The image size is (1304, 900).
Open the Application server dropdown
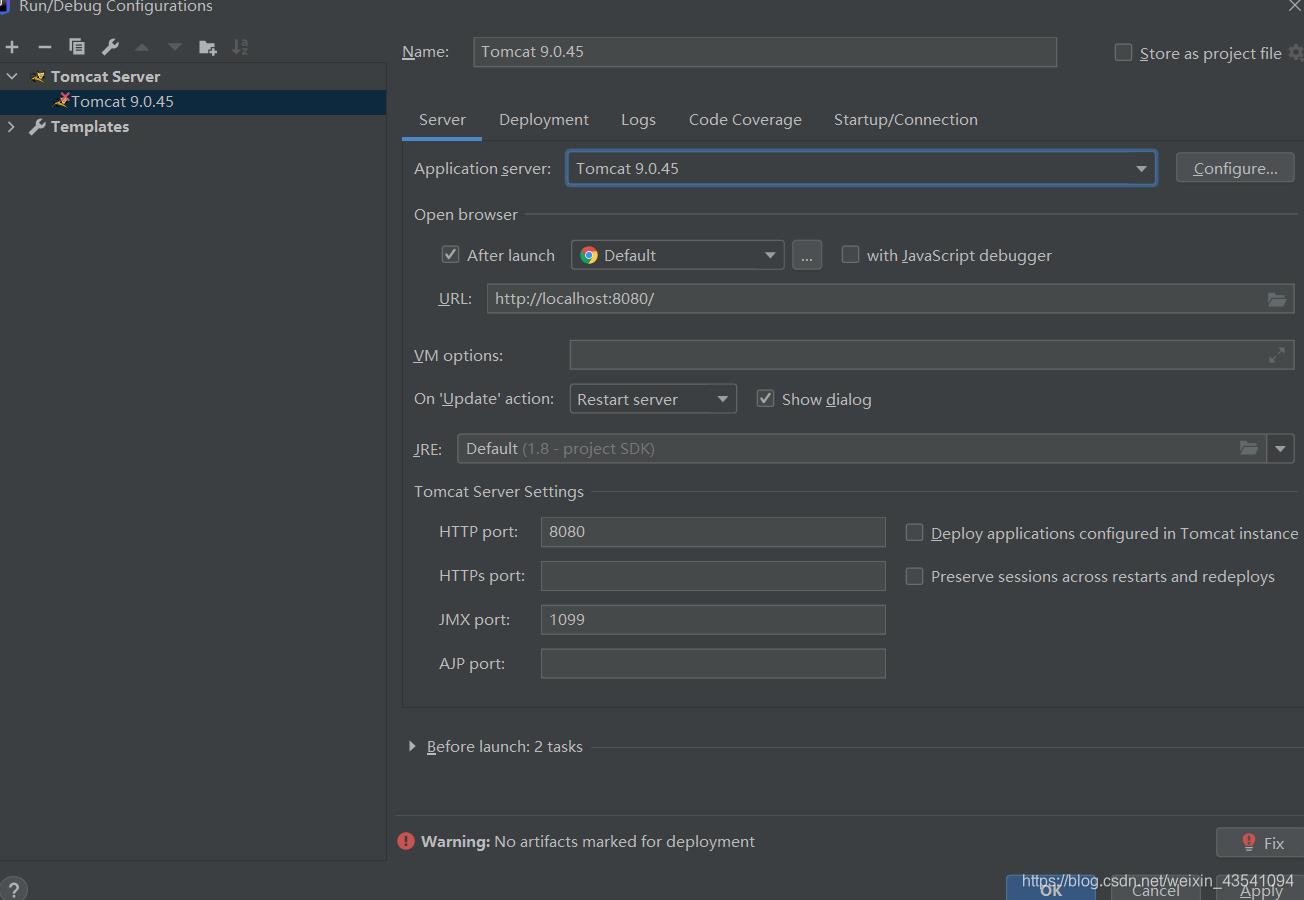861,168
